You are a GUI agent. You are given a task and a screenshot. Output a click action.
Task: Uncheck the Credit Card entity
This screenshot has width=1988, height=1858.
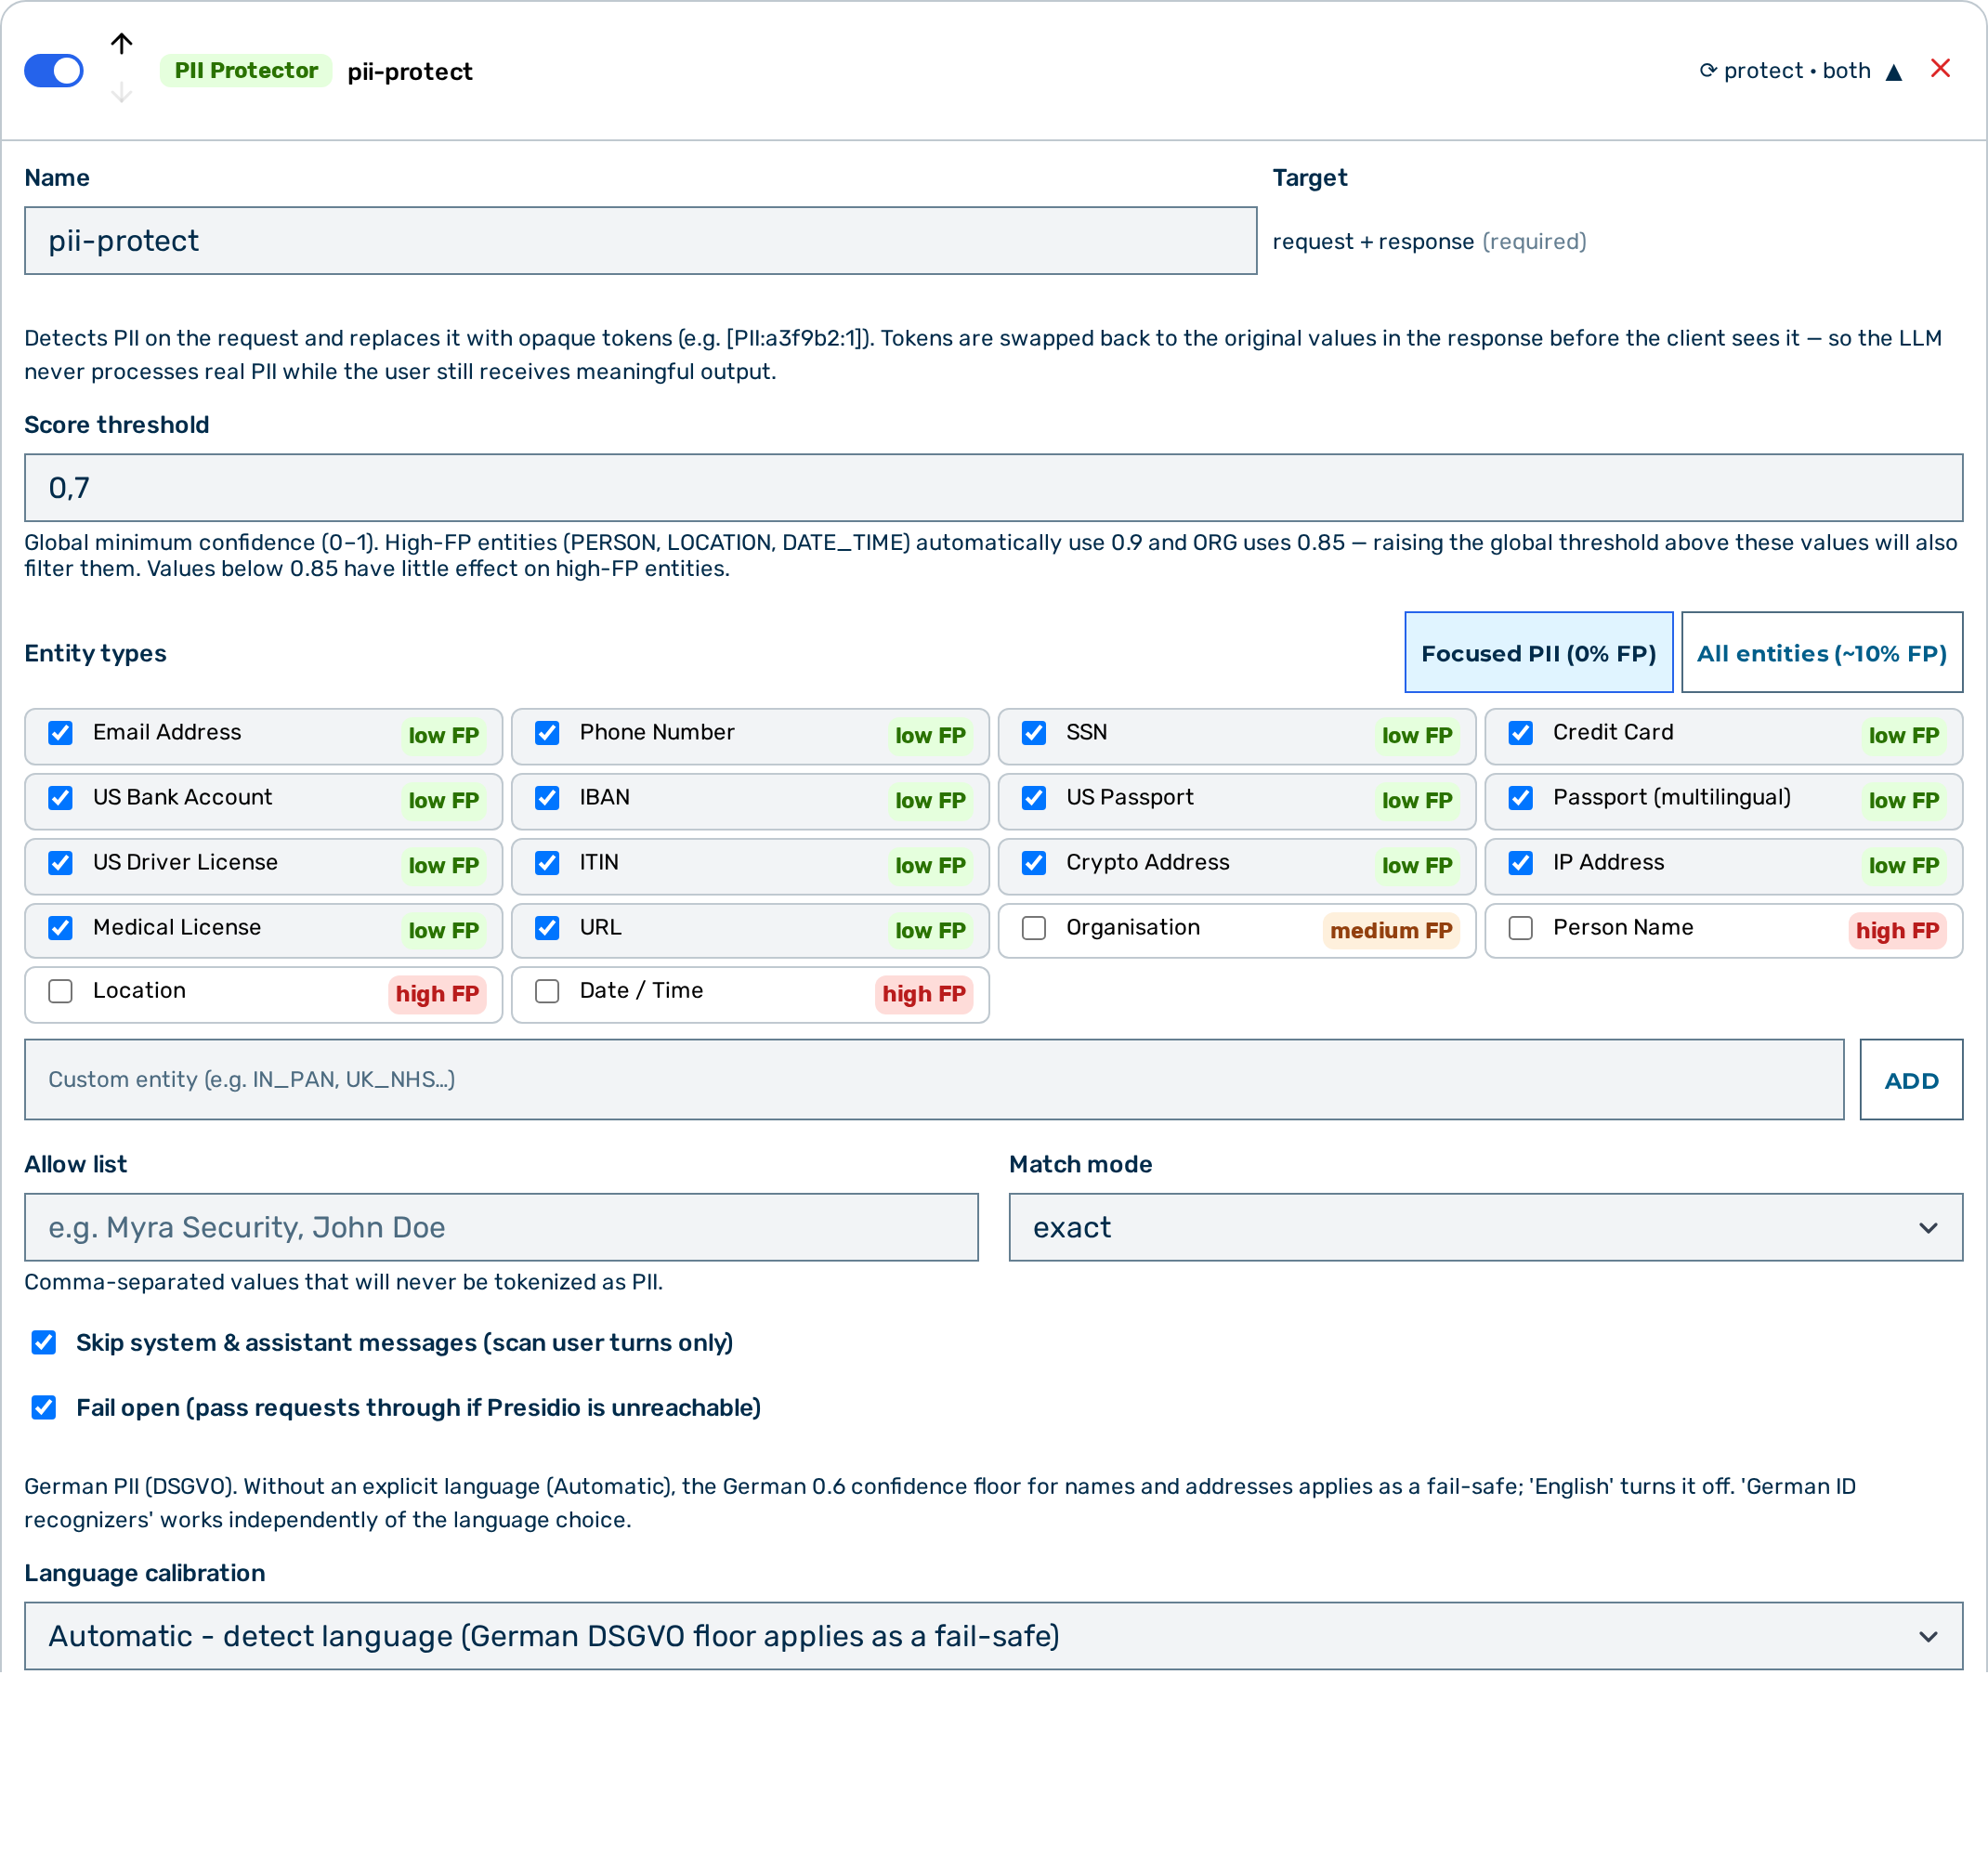pyautogui.click(x=1520, y=733)
